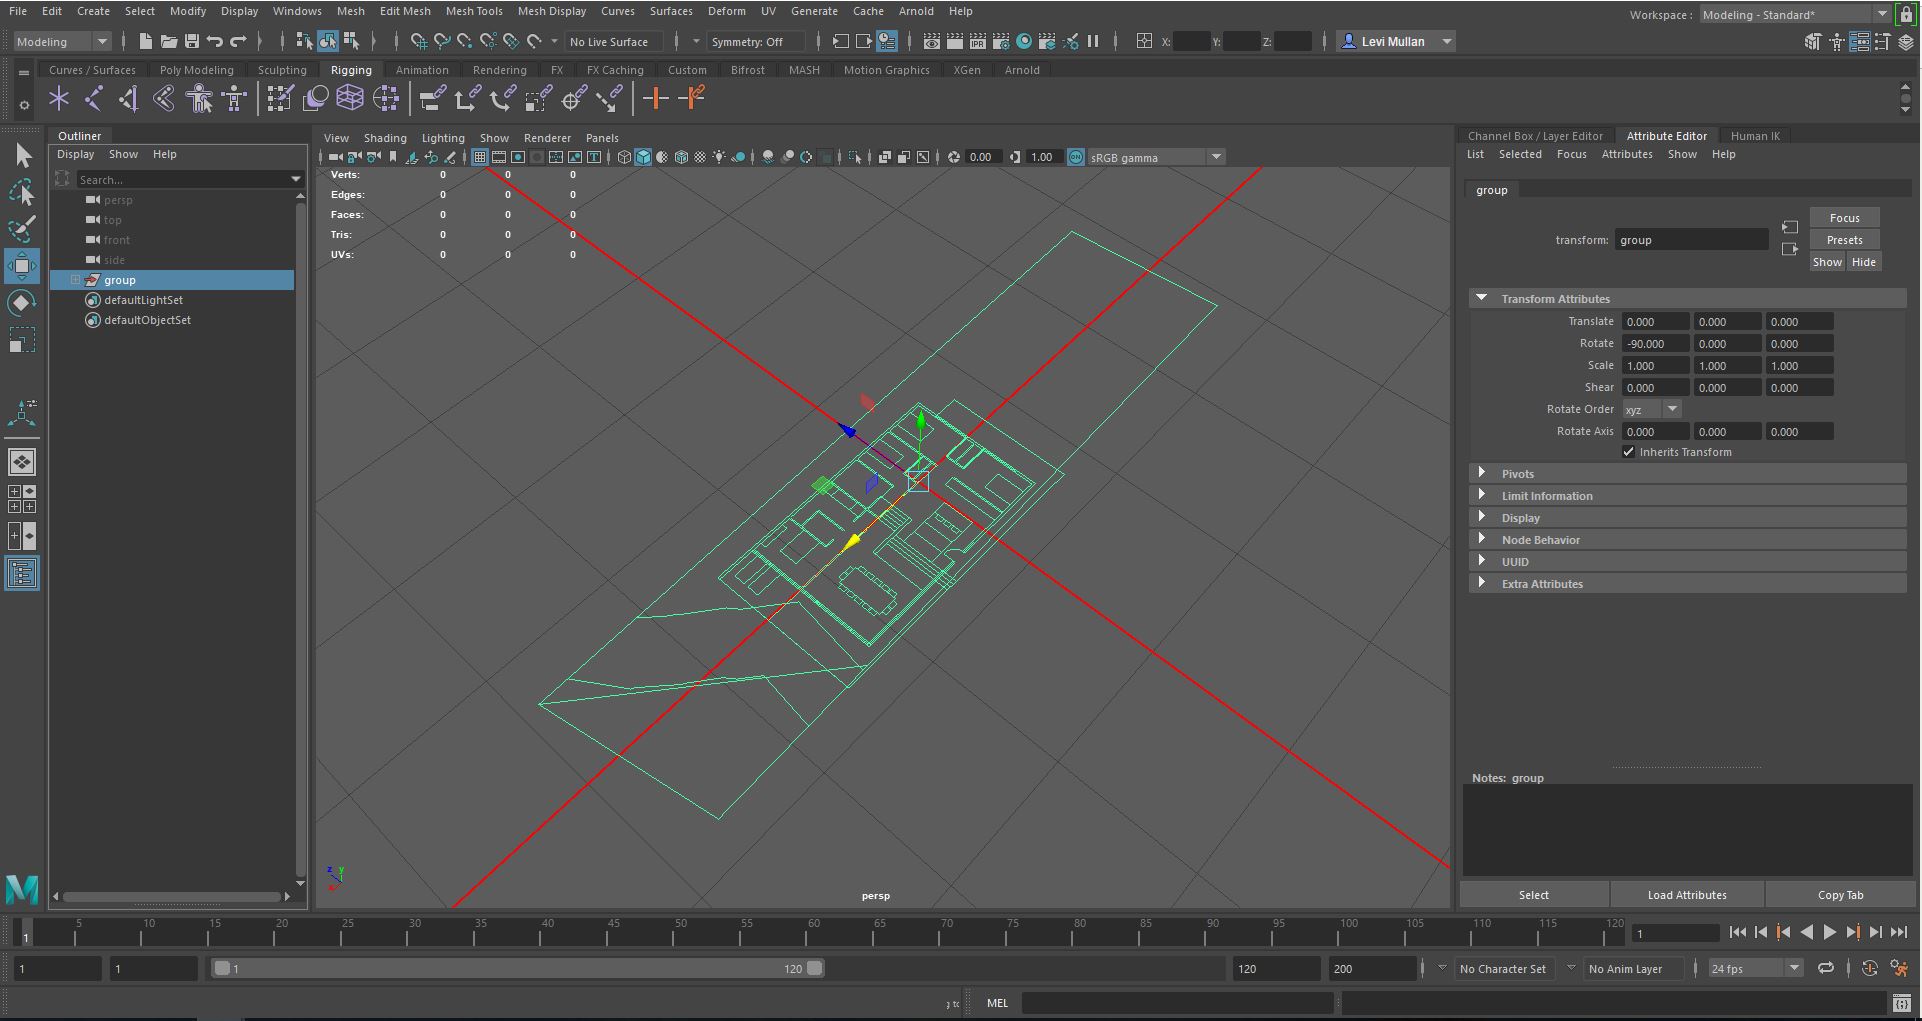The image size is (1922, 1021).
Task: Expand the group node in Outliner
Action: pyautogui.click(x=75, y=280)
